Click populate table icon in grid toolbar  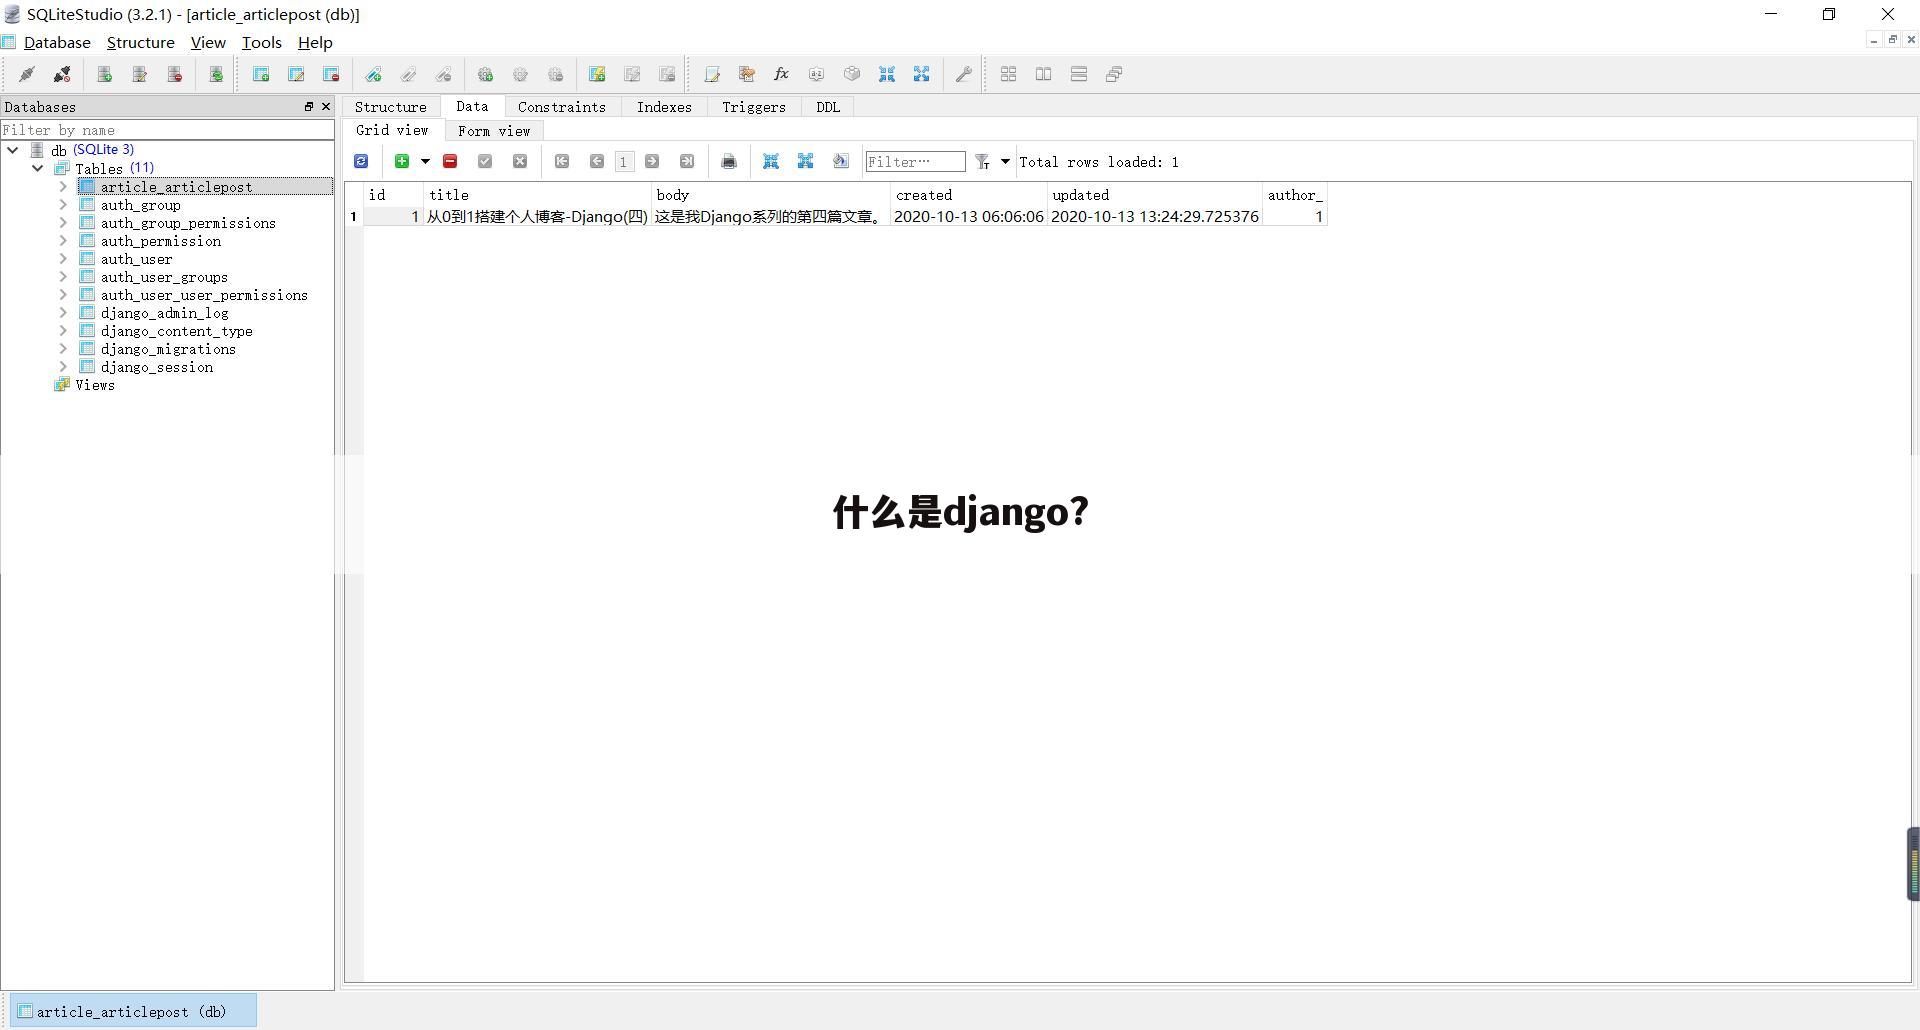click(841, 161)
